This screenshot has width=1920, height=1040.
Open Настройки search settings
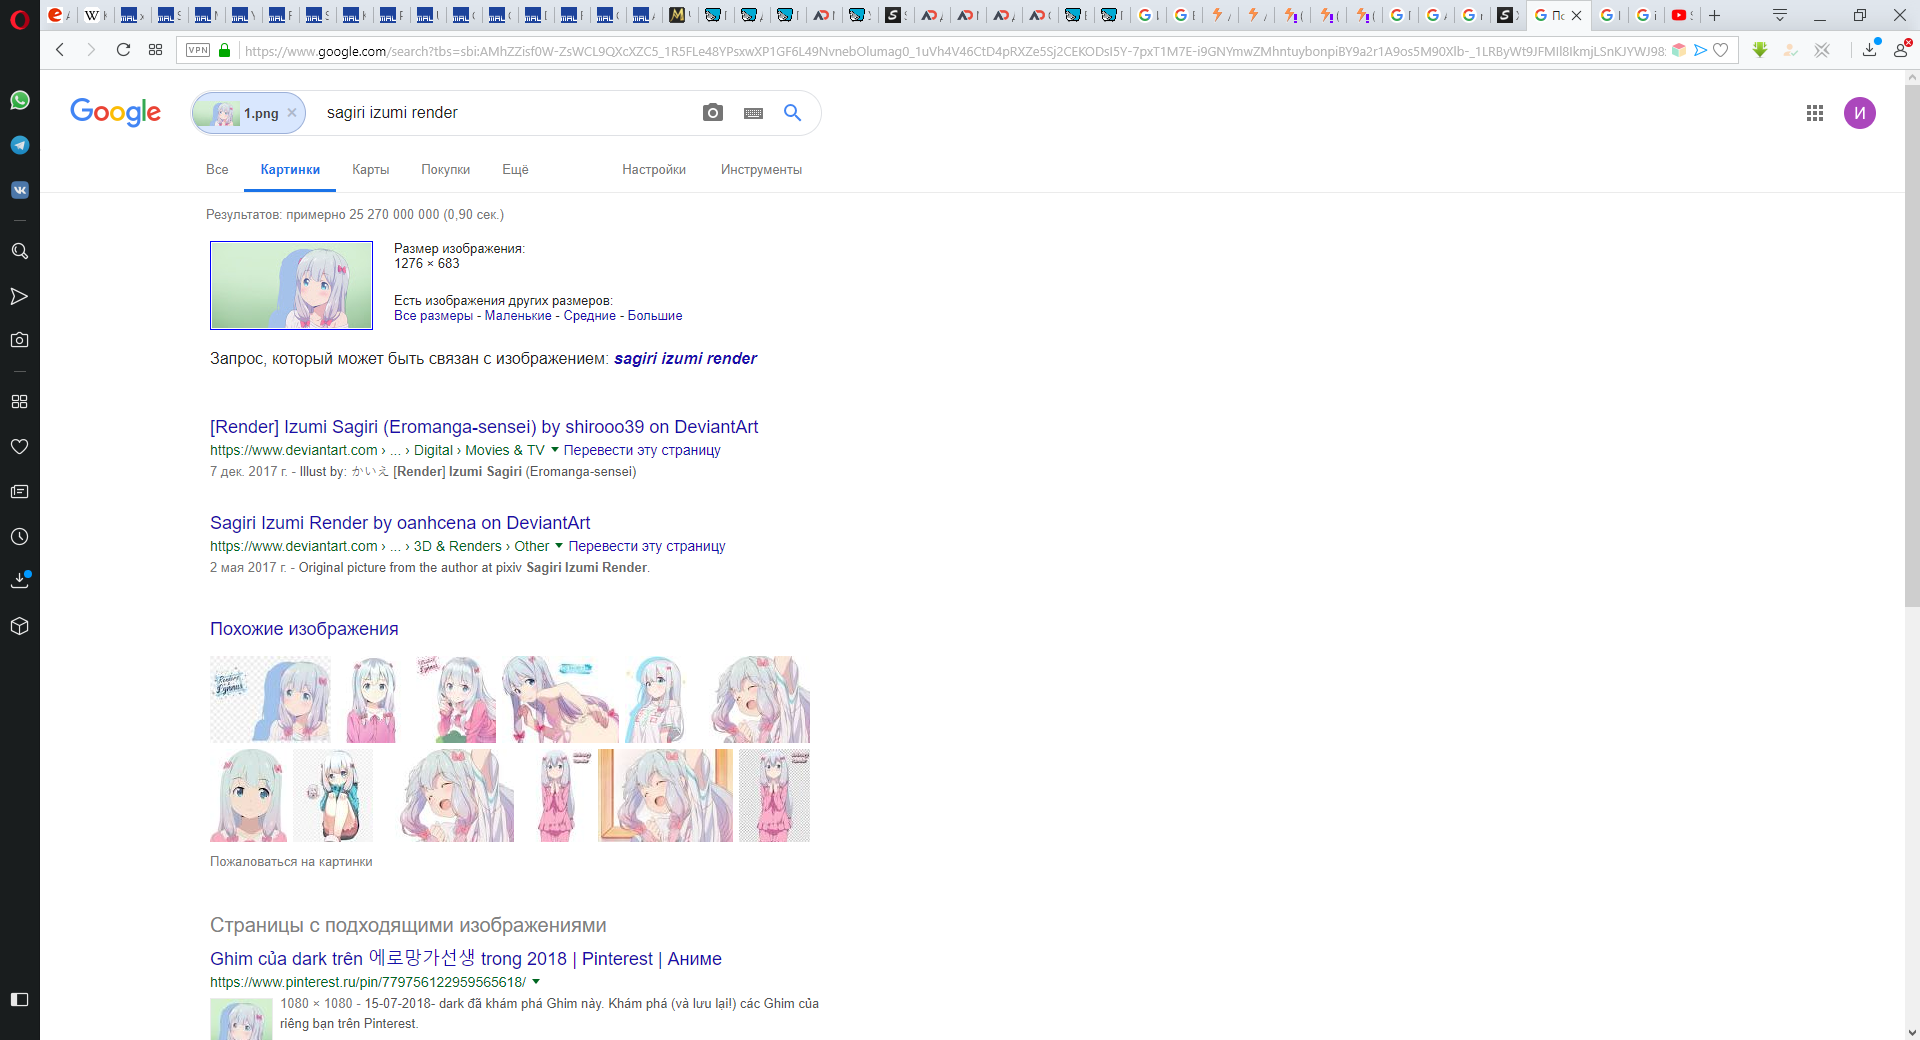tap(654, 169)
